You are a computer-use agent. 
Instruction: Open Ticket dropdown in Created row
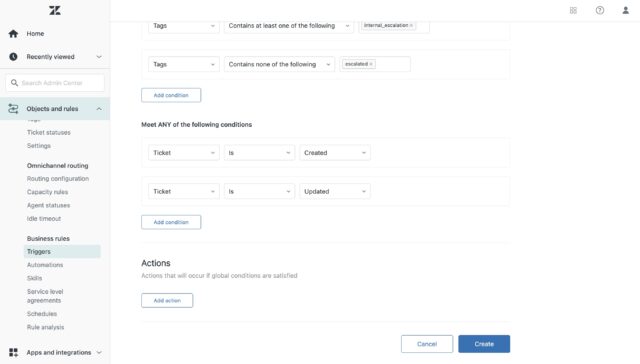184,153
